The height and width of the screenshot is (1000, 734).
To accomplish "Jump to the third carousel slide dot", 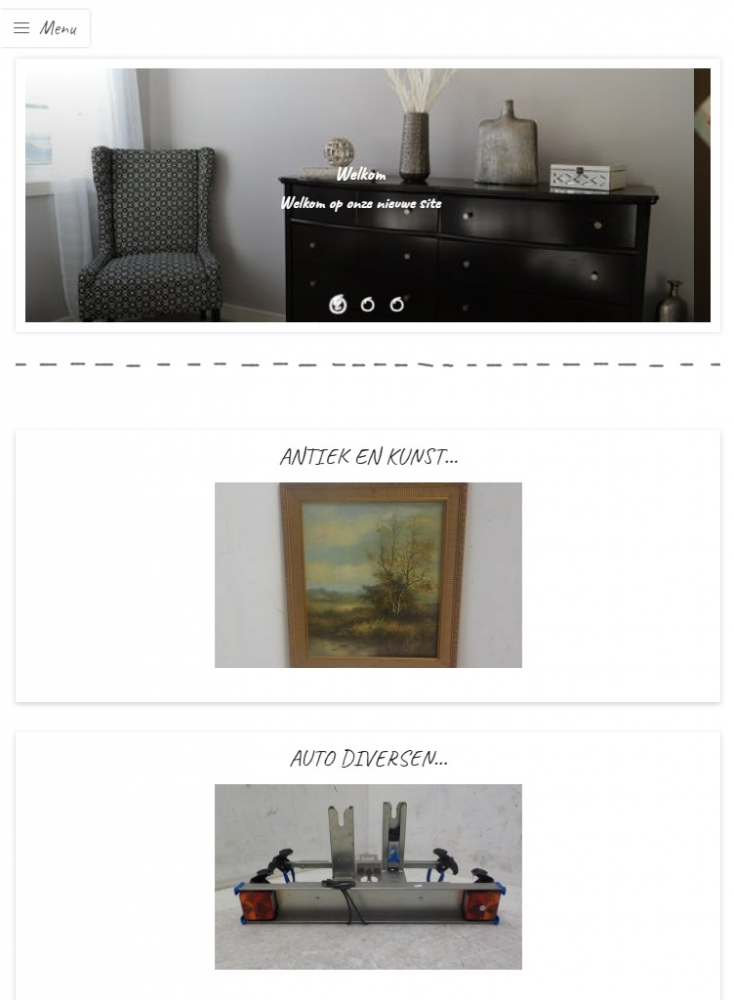I will pos(397,305).
